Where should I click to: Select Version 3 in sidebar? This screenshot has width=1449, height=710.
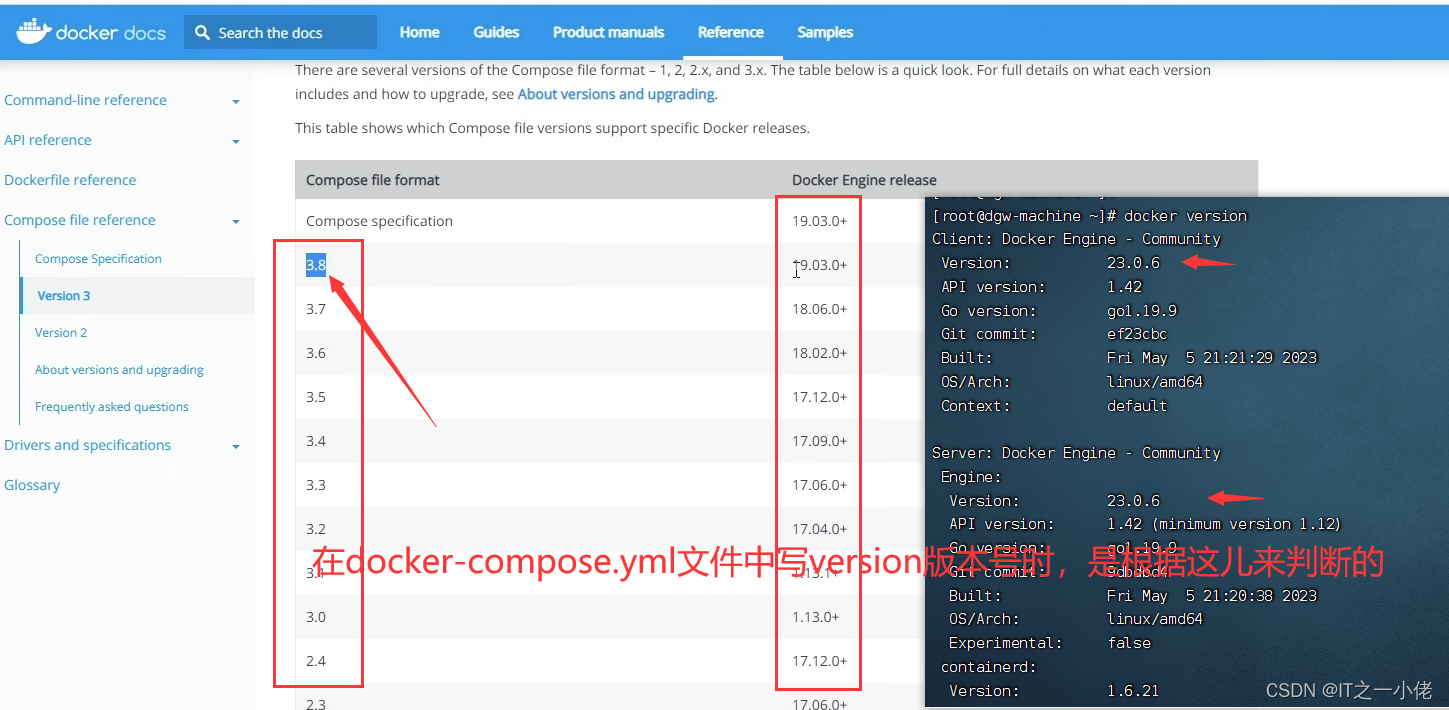(64, 296)
